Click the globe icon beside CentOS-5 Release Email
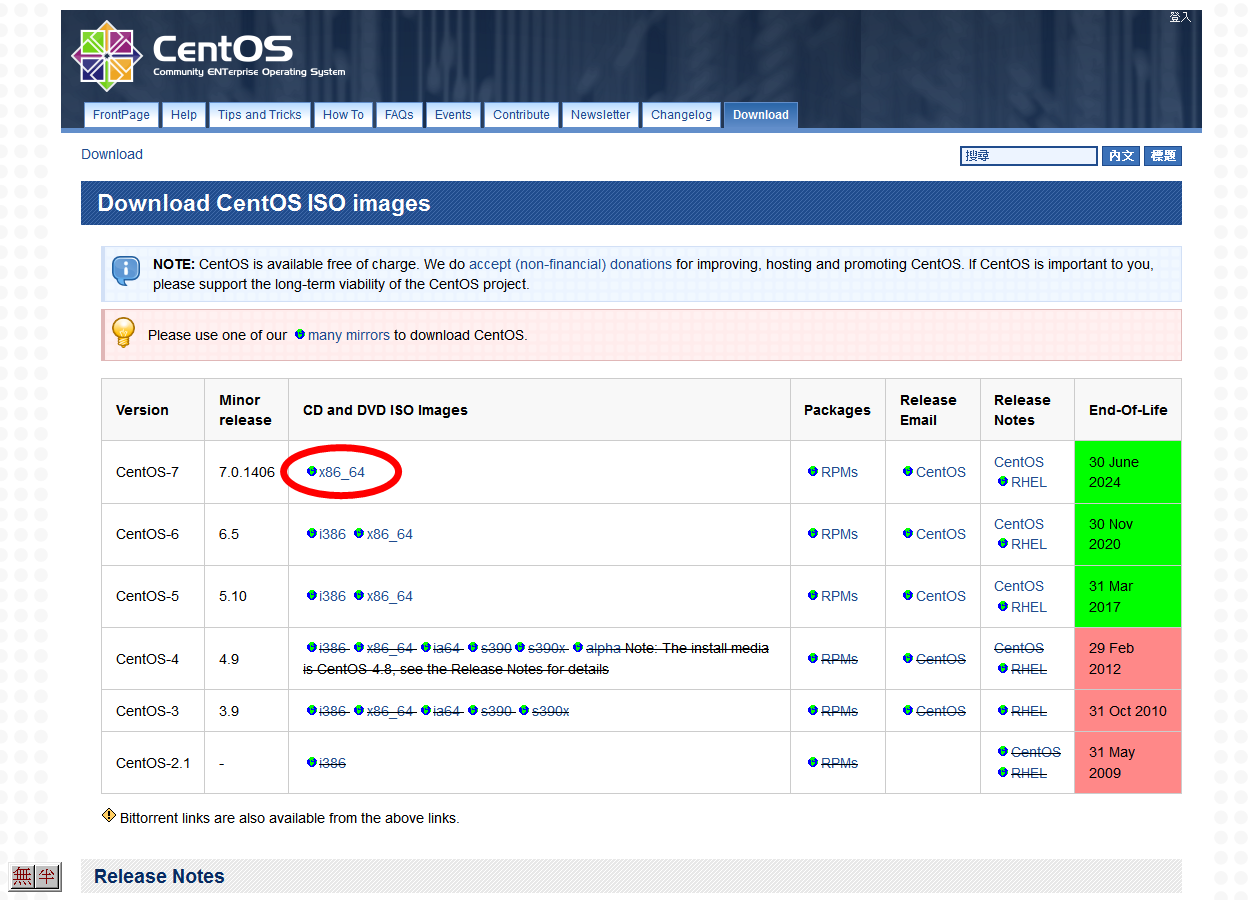The image size is (1249, 900). coord(908,595)
